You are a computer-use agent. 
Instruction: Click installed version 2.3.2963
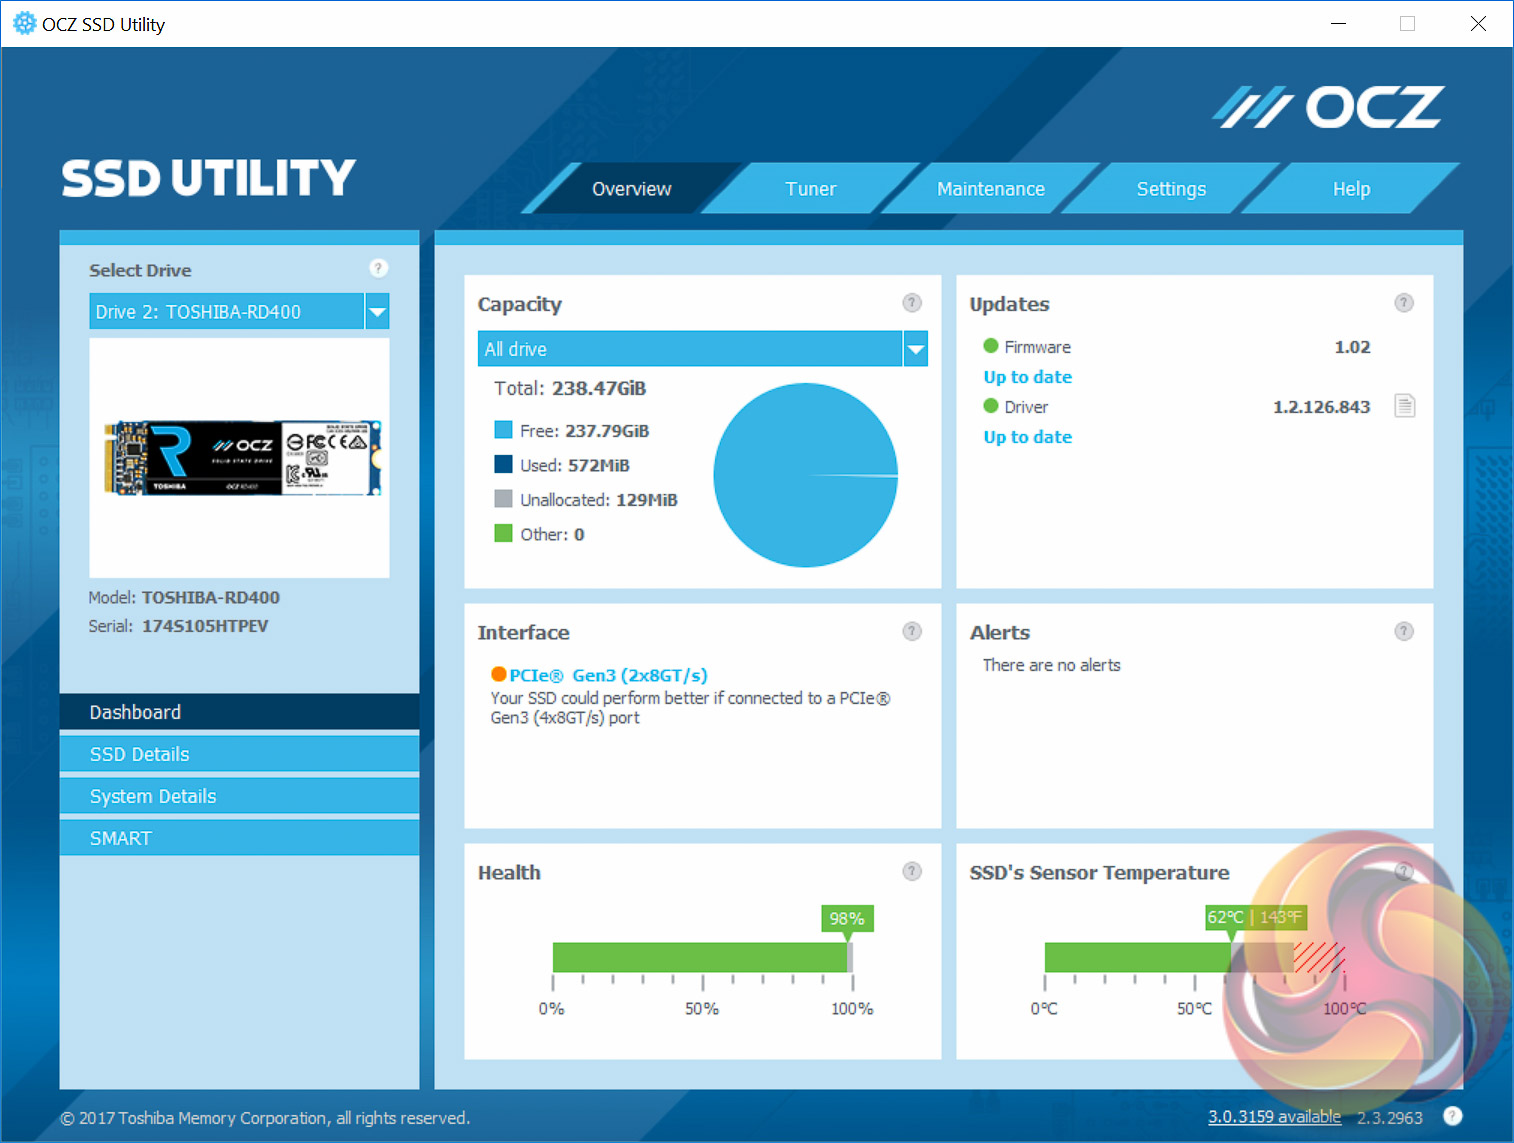(x=1389, y=1117)
